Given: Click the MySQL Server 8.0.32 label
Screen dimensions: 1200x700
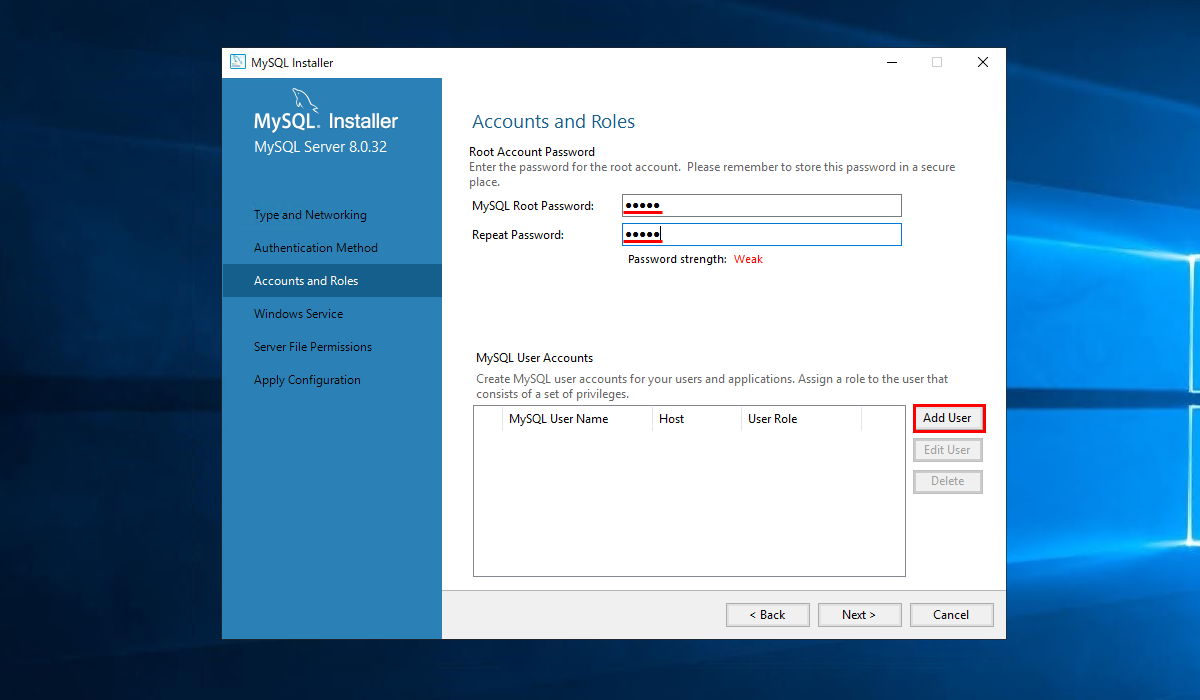Looking at the screenshot, I should [320, 147].
